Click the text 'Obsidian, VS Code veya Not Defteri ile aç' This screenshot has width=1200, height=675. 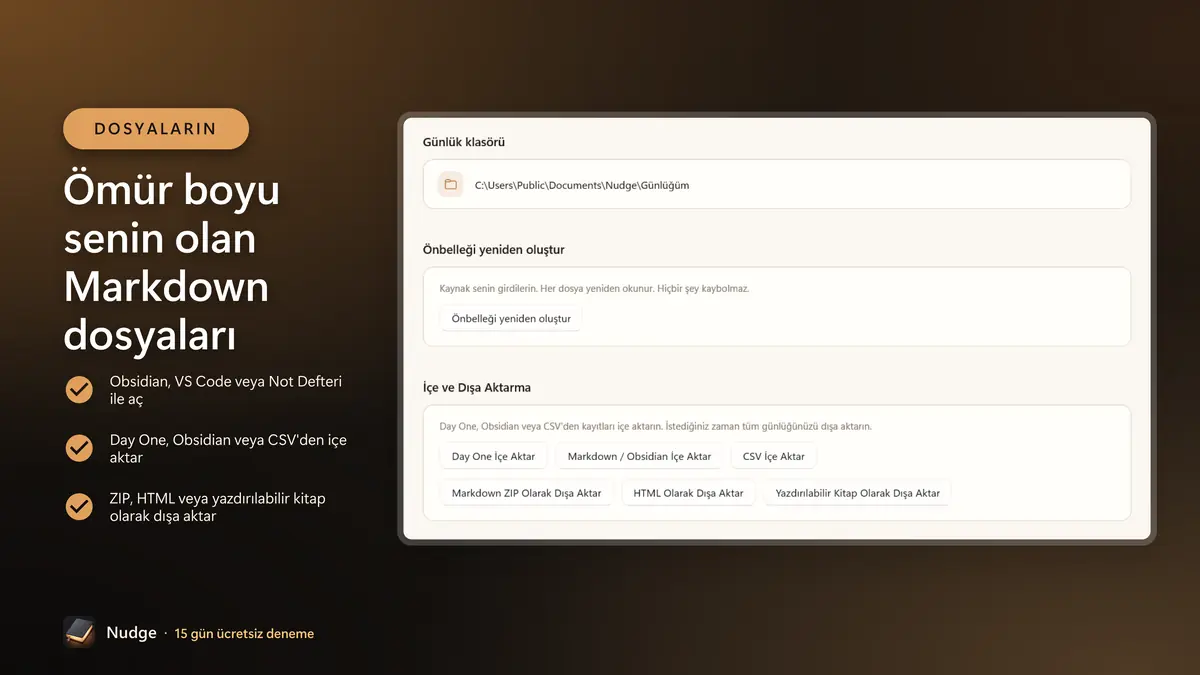pos(226,390)
